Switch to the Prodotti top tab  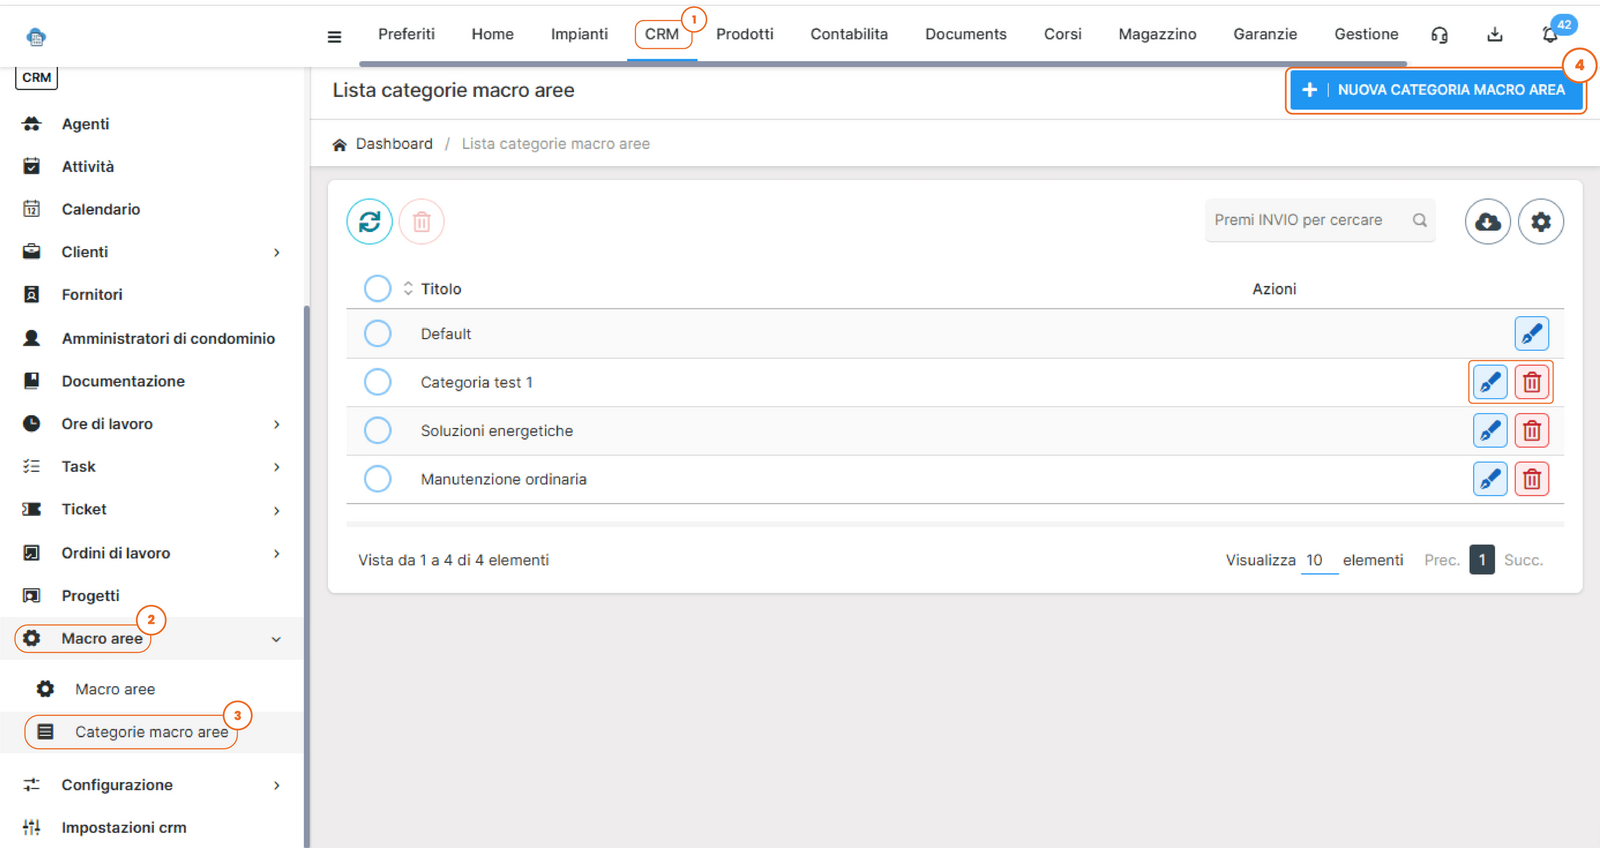pos(744,34)
